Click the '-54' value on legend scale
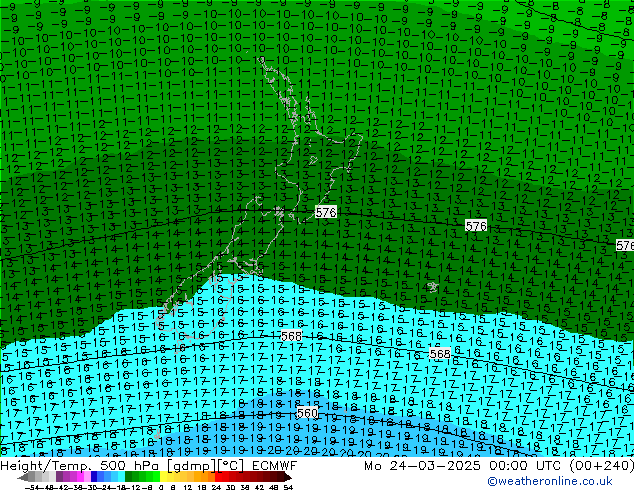This screenshot has width=634, height=490. 32,488
